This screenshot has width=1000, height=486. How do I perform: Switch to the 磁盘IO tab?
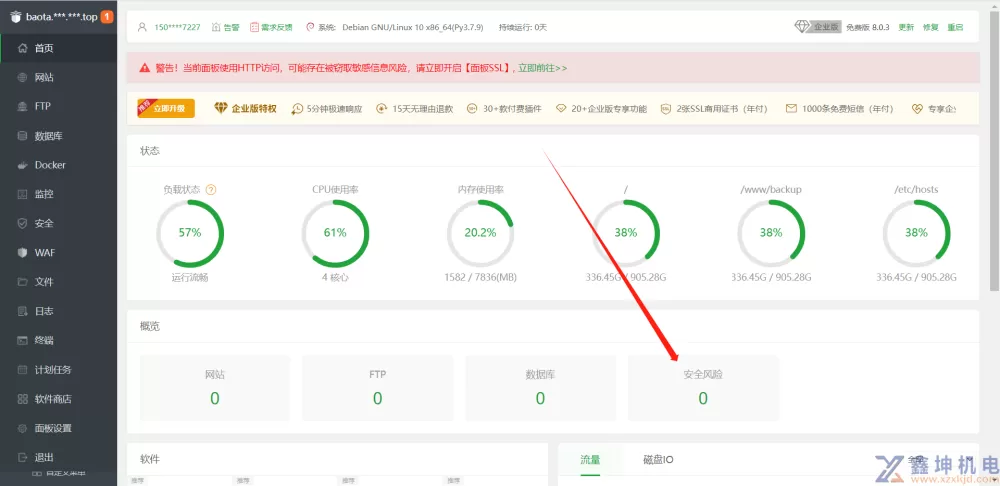[658, 460]
